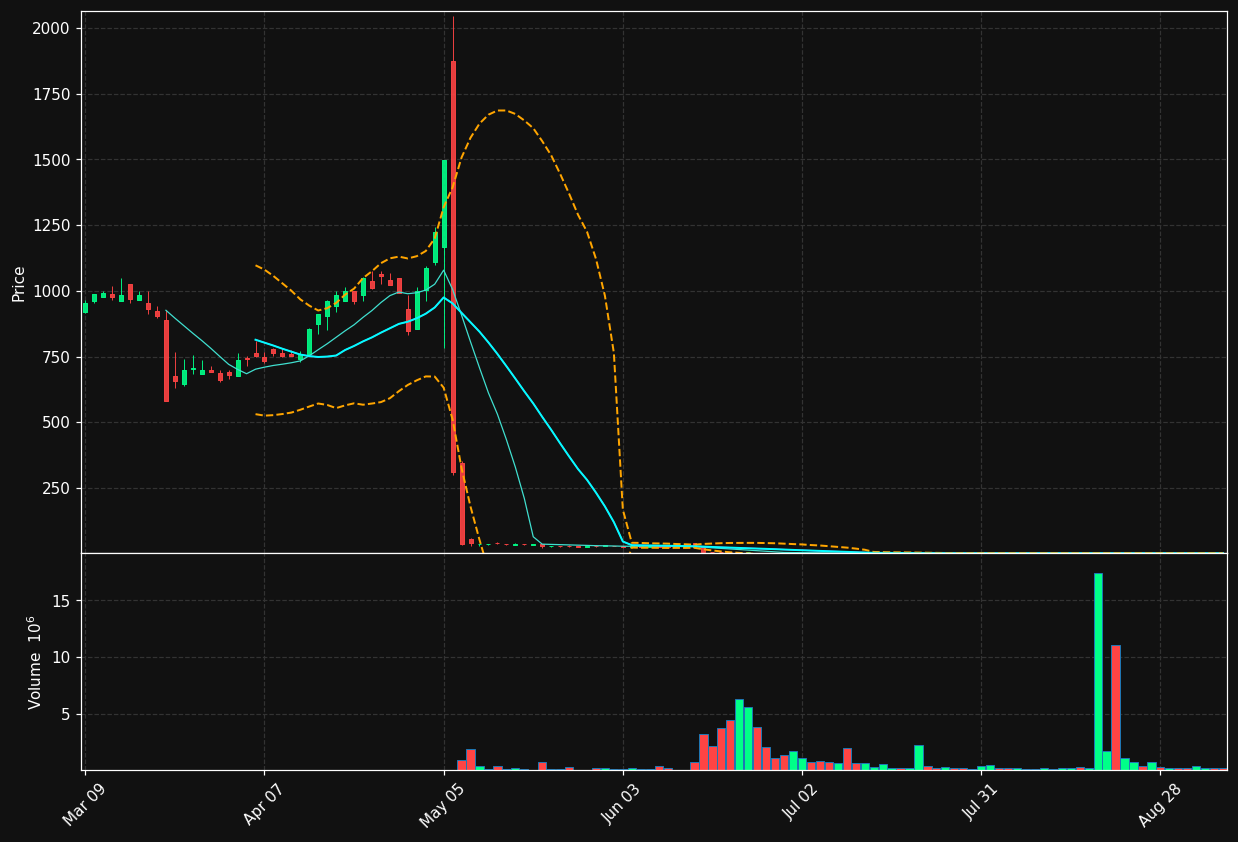Click the tall red volume bar beside the tallest green
This screenshot has height=842, width=1238.
[1116, 707]
